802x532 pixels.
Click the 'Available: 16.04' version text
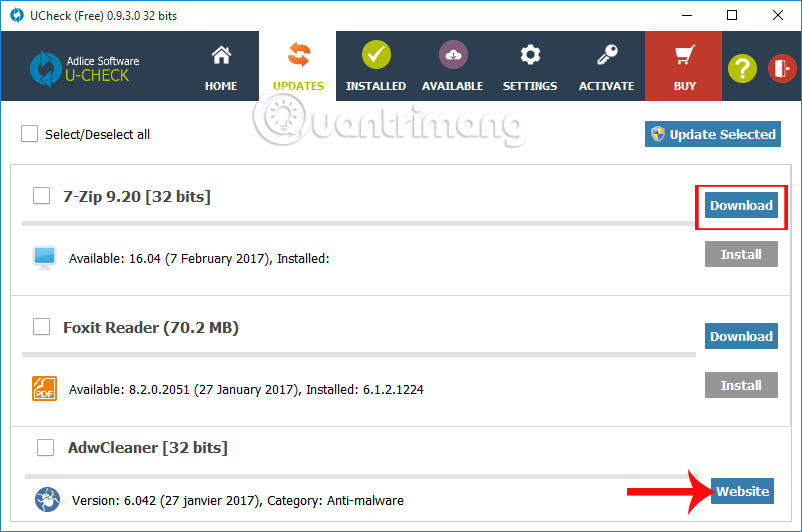(199, 258)
